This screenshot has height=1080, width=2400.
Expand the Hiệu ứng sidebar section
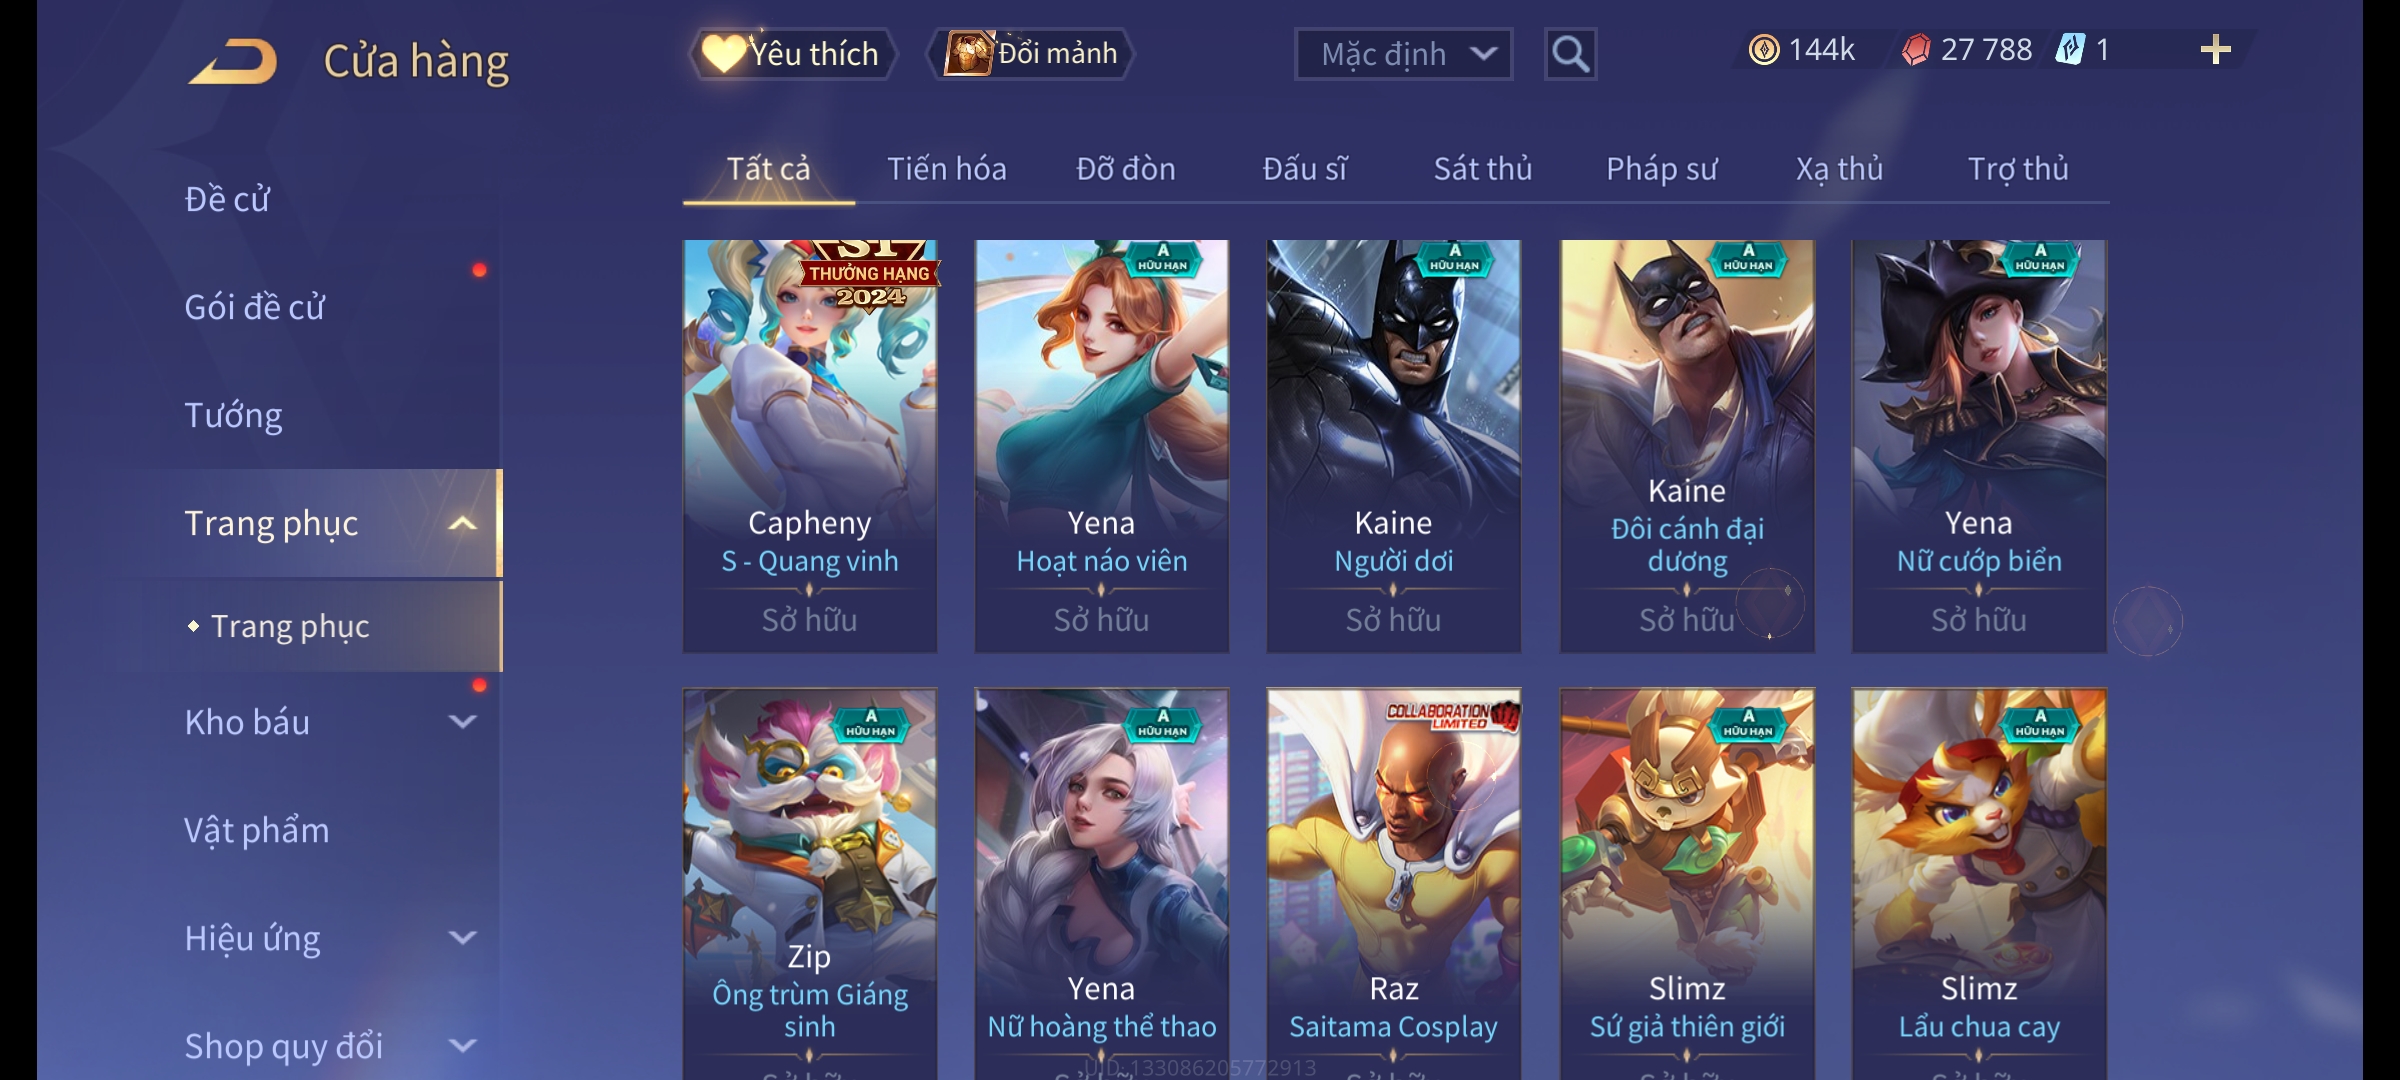pos(463,938)
